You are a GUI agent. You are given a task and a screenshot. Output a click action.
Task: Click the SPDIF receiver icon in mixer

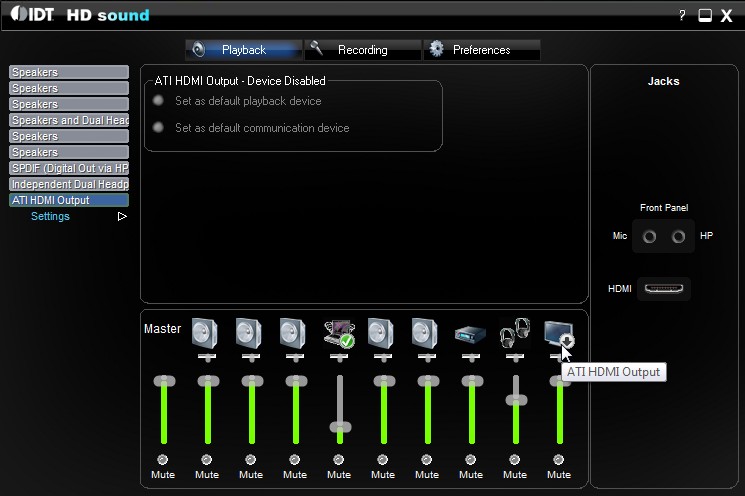(x=470, y=334)
